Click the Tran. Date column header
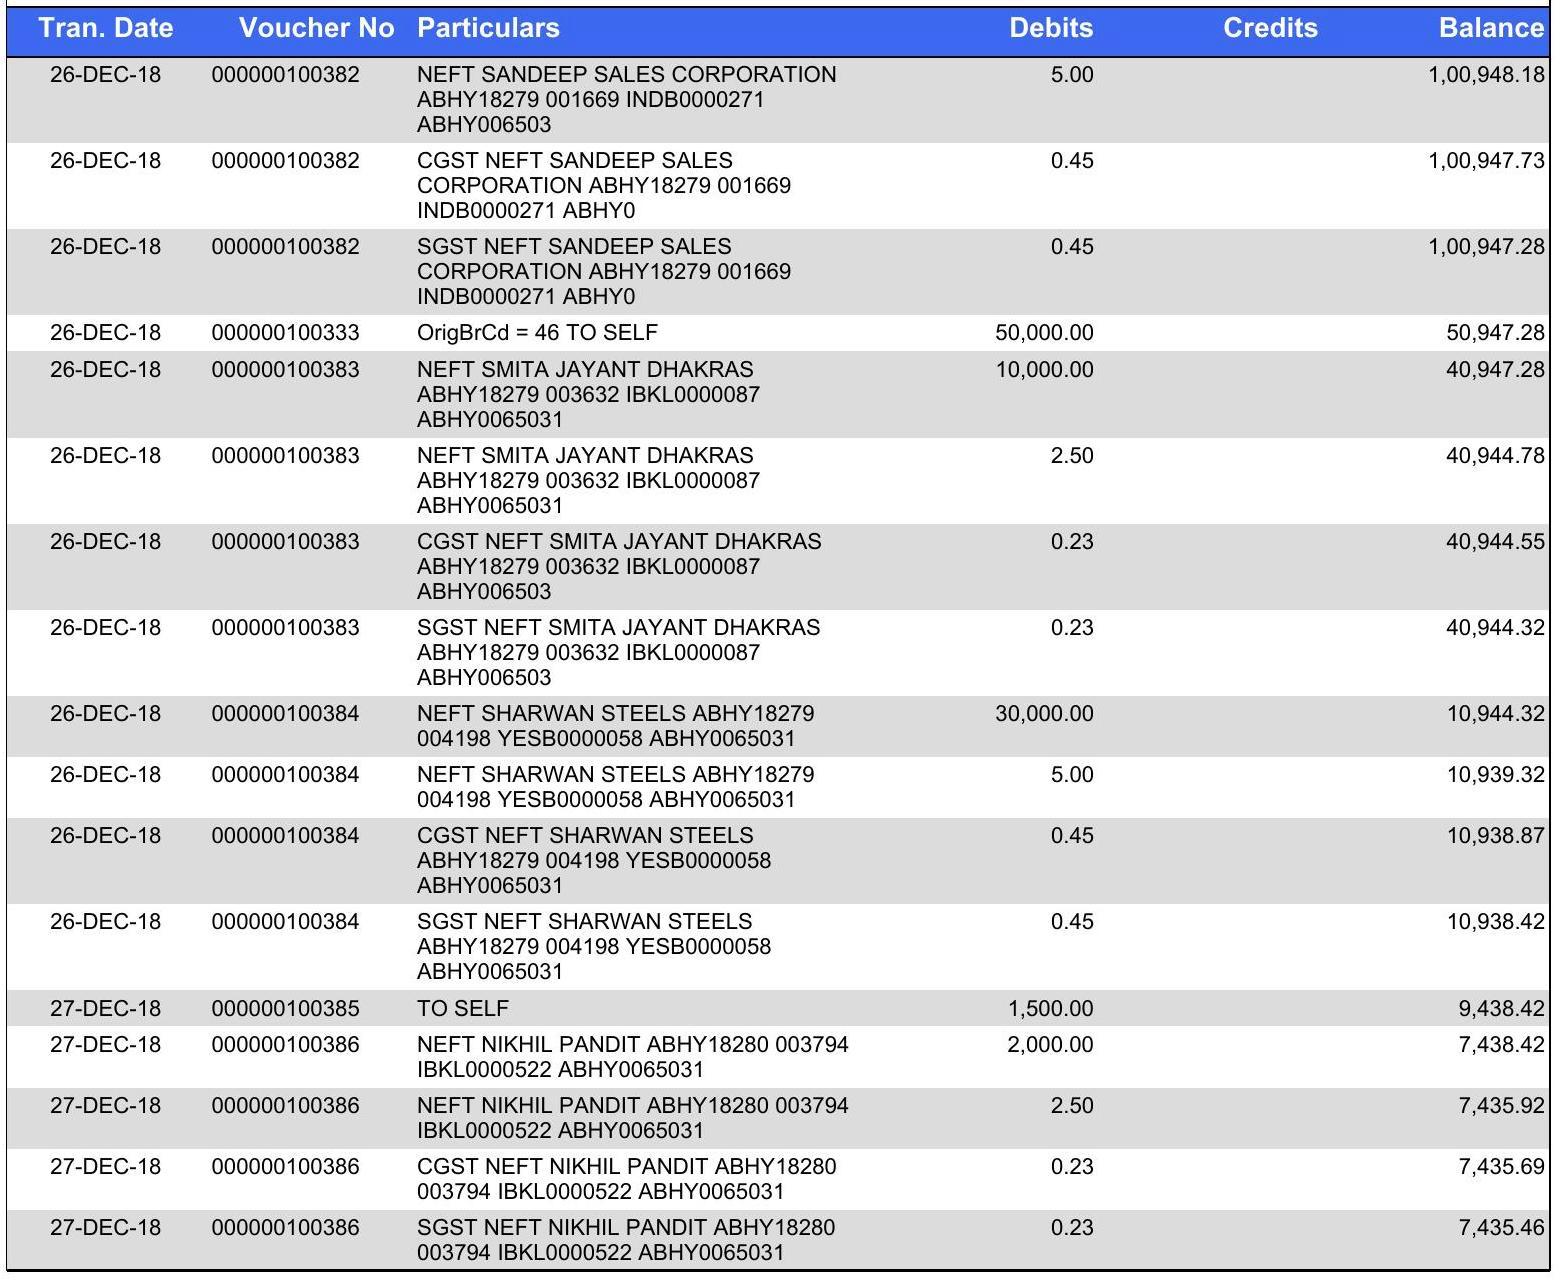Image resolution: width=1564 pixels, height=1285 pixels. [106, 28]
